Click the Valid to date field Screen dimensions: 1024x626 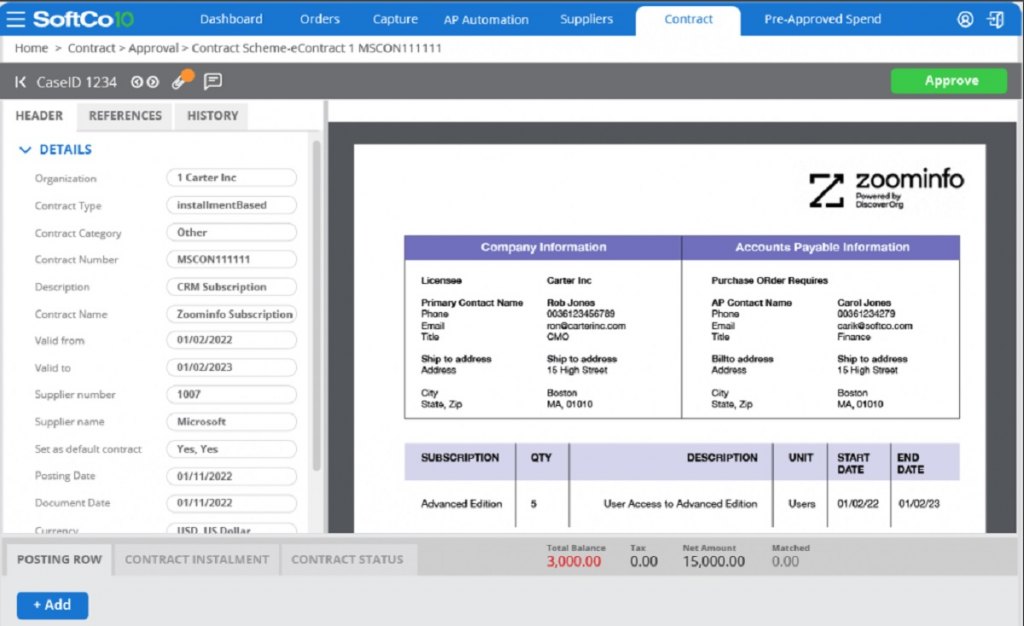231,367
